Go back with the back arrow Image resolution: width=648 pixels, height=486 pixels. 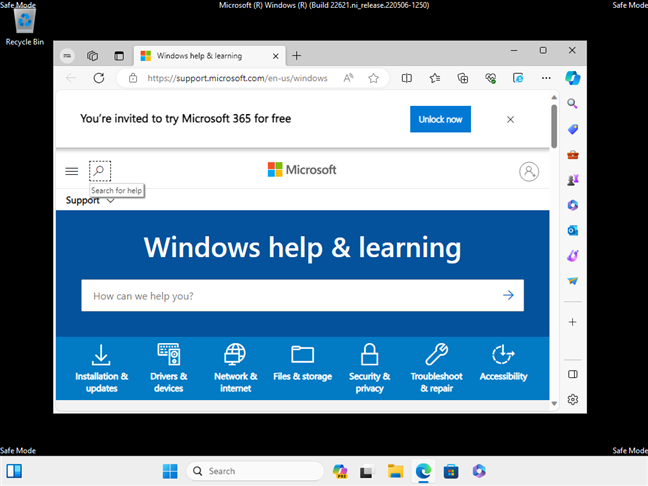(71, 78)
